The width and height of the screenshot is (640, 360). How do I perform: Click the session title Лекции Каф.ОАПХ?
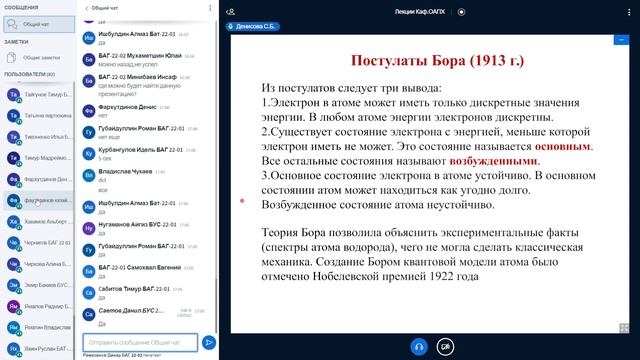(x=420, y=12)
